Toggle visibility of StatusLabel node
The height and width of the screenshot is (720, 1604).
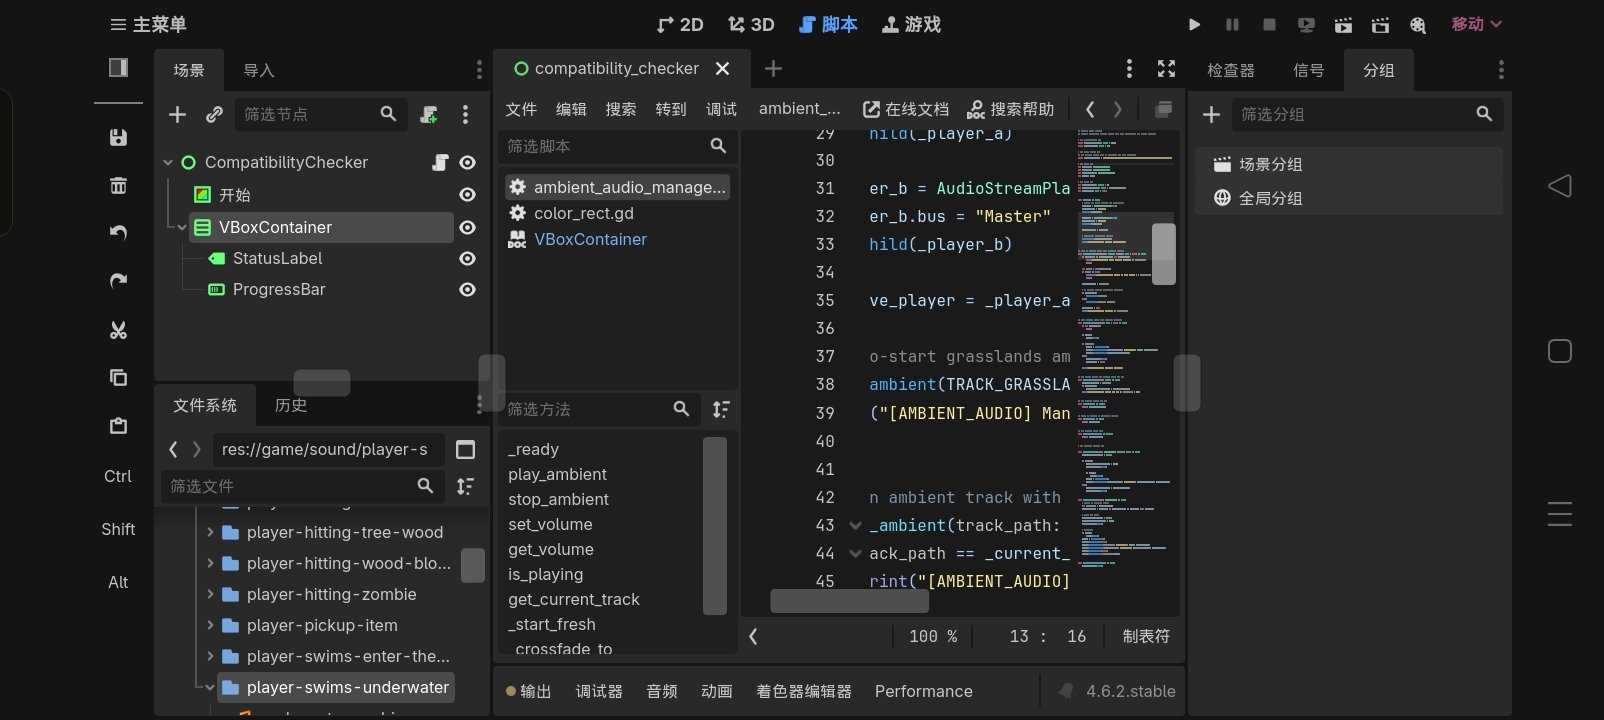[x=467, y=258]
